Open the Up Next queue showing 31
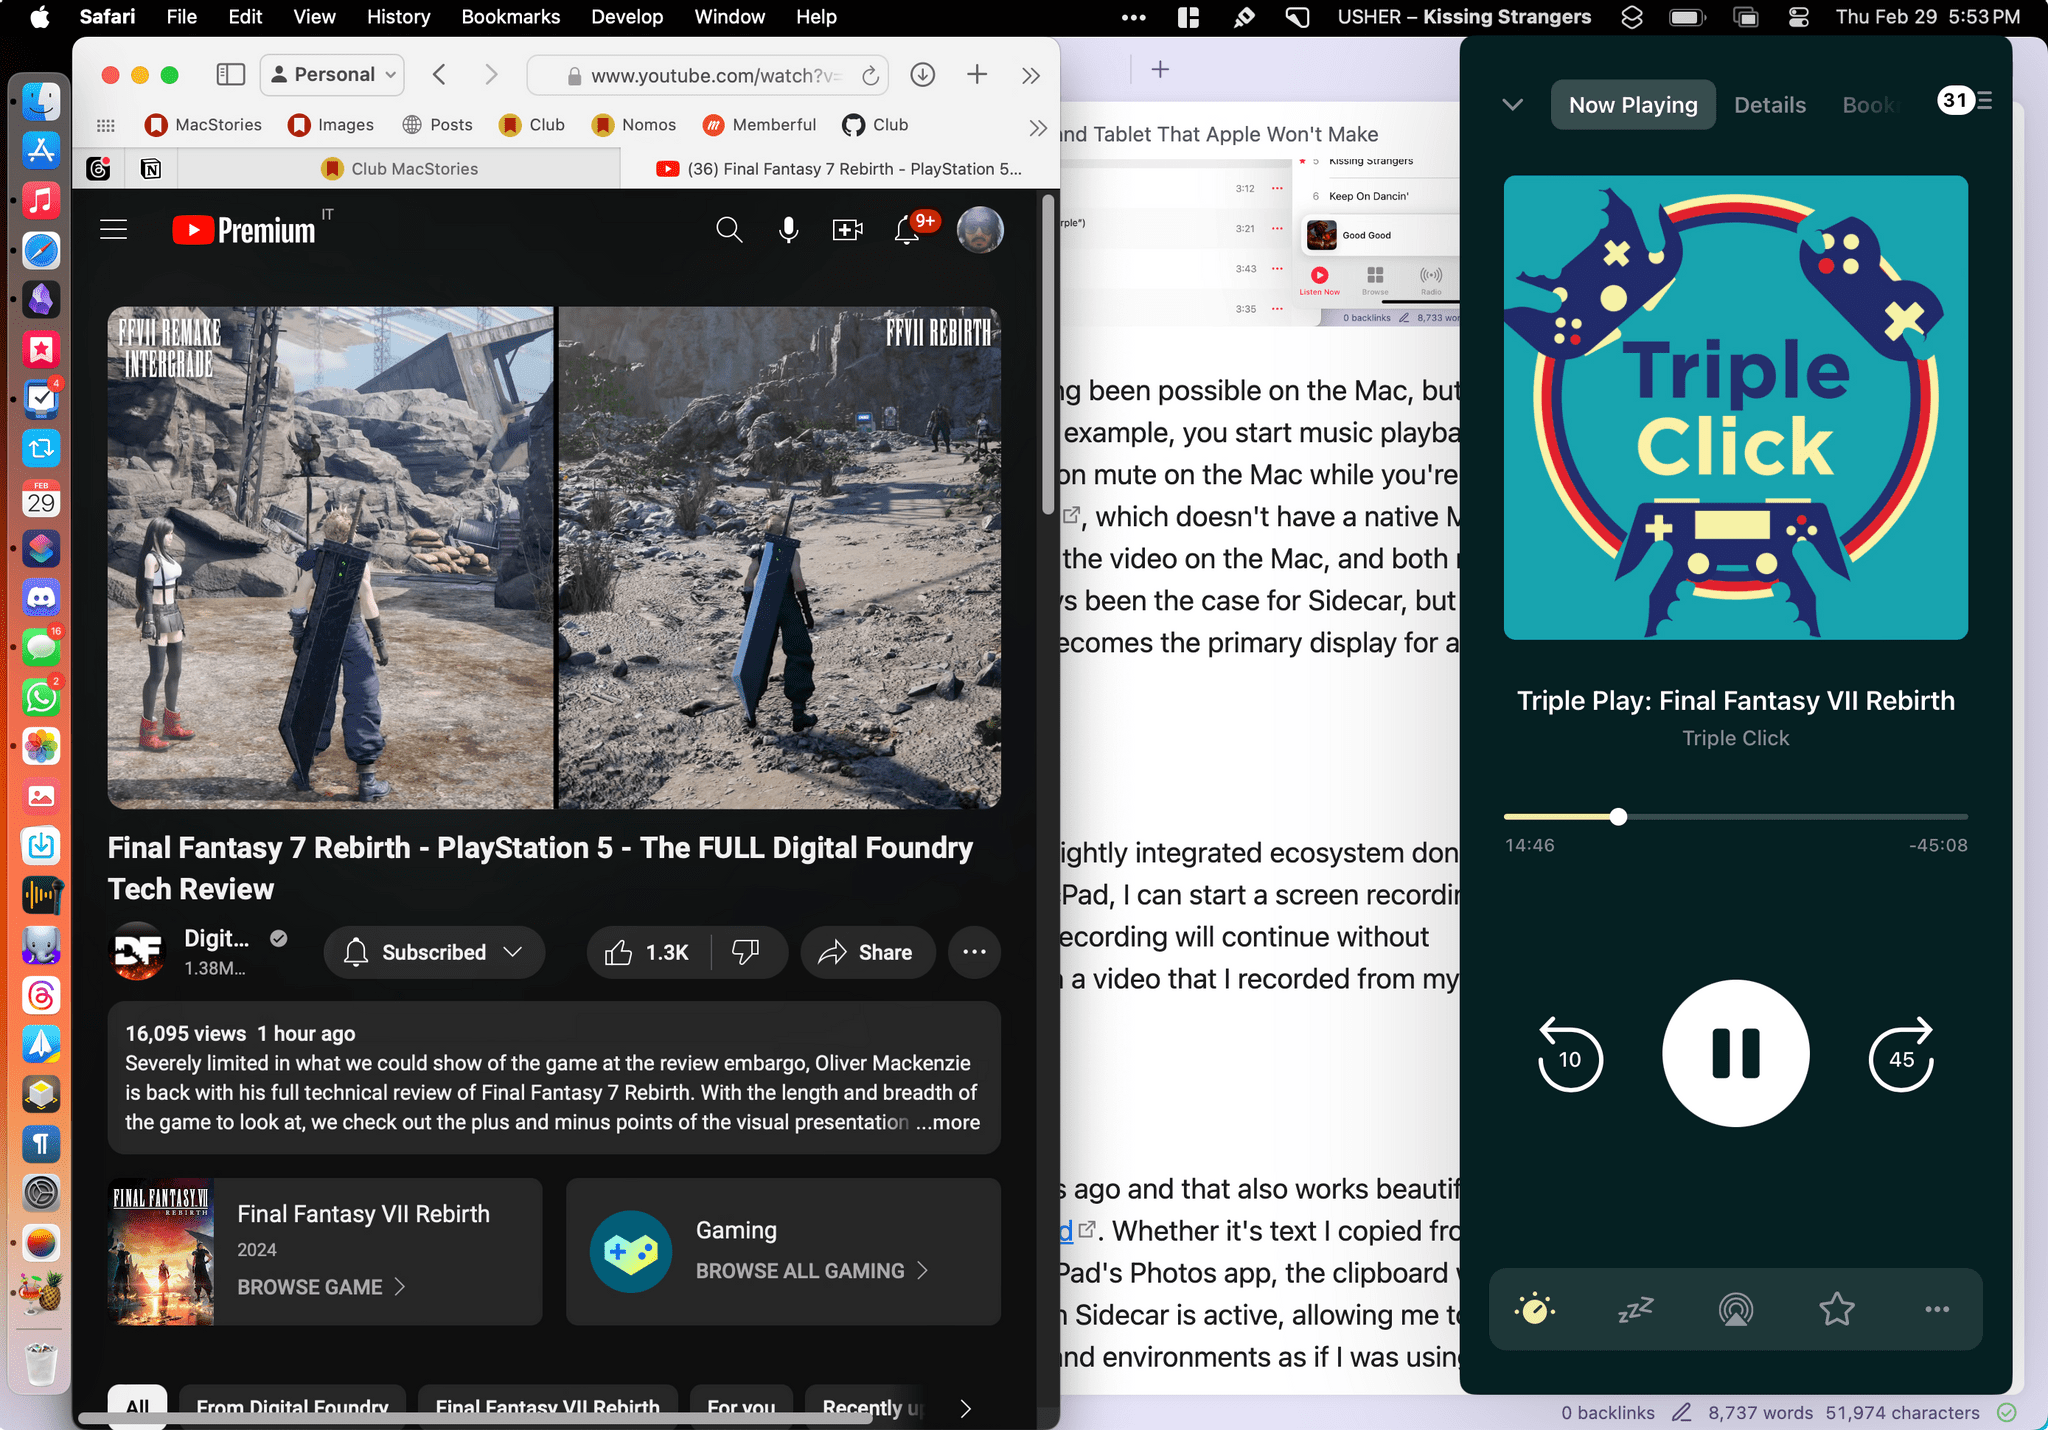 tap(1965, 100)
